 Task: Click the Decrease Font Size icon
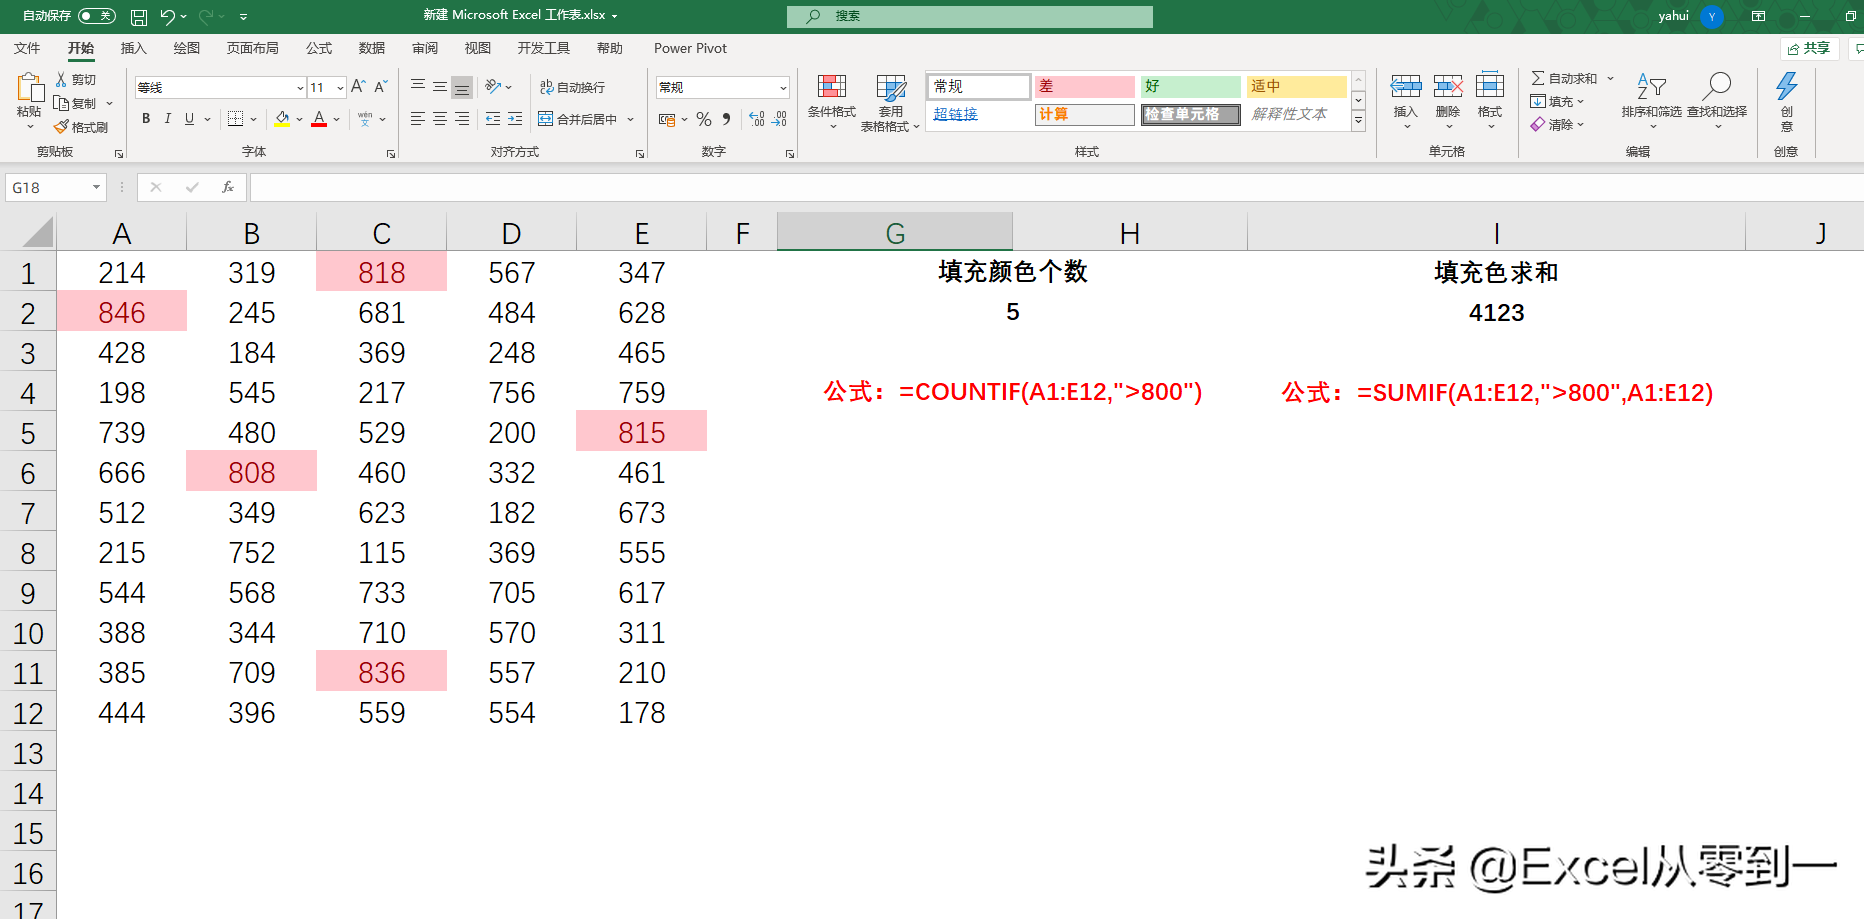(381, 88)
